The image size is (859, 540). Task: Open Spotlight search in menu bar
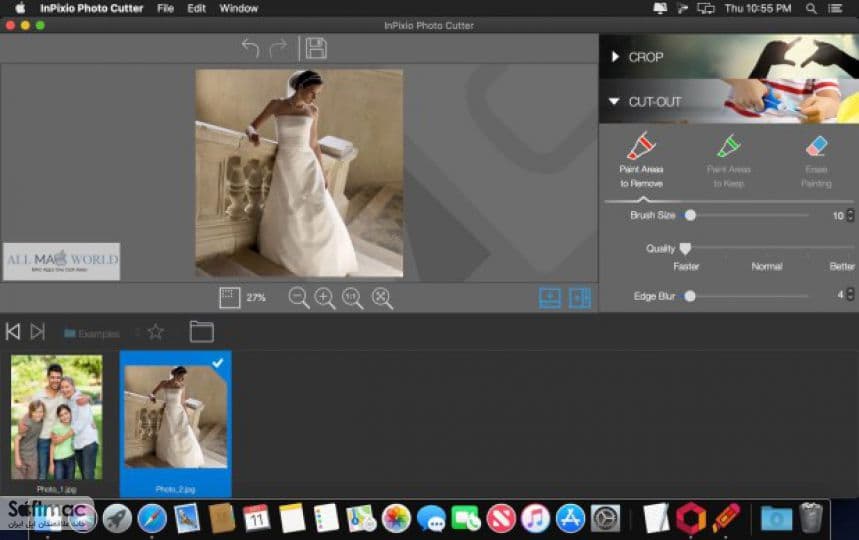[x=811, y=8]
